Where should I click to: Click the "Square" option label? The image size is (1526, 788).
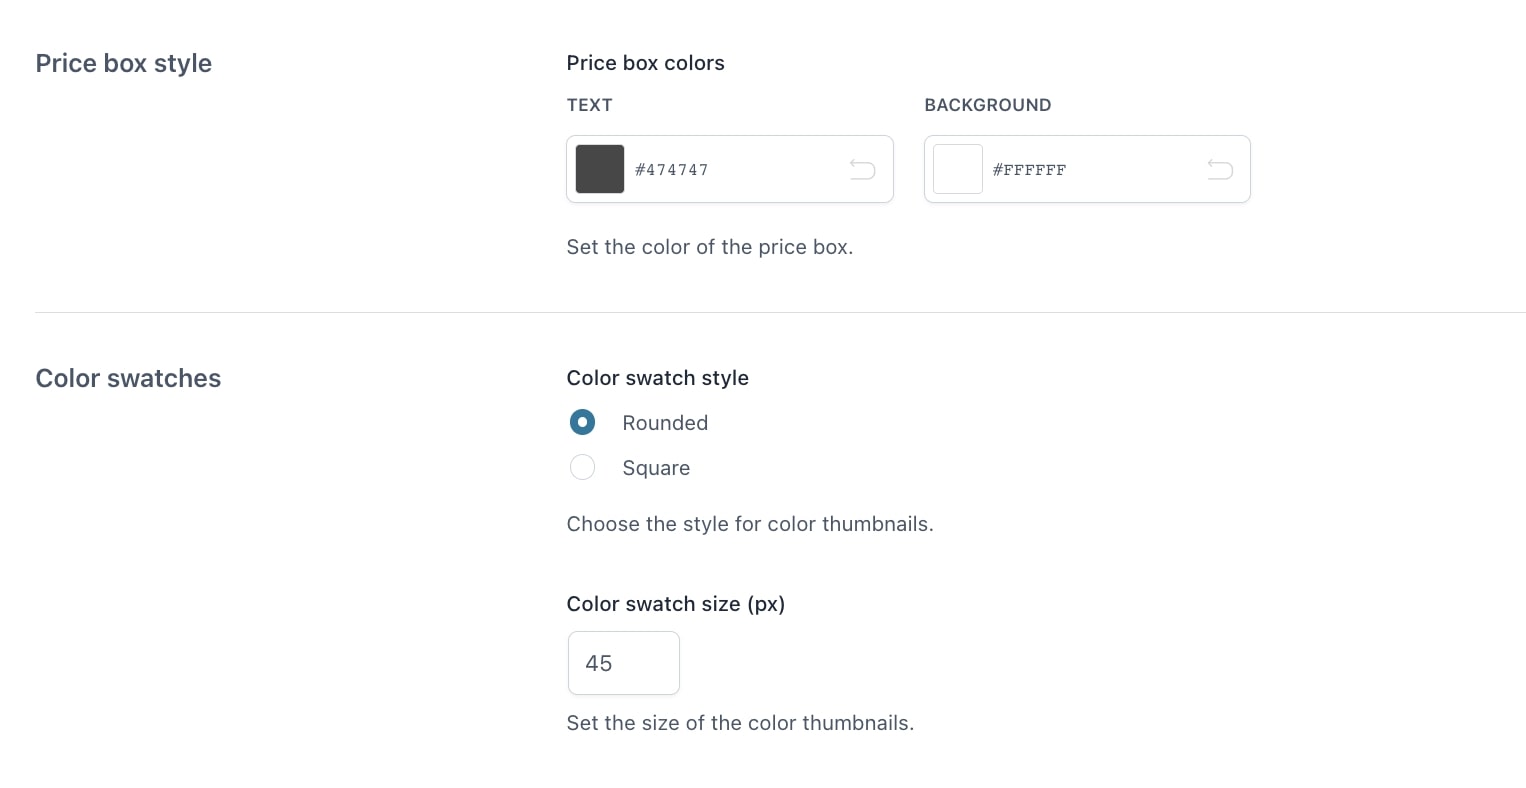point(656,468)
